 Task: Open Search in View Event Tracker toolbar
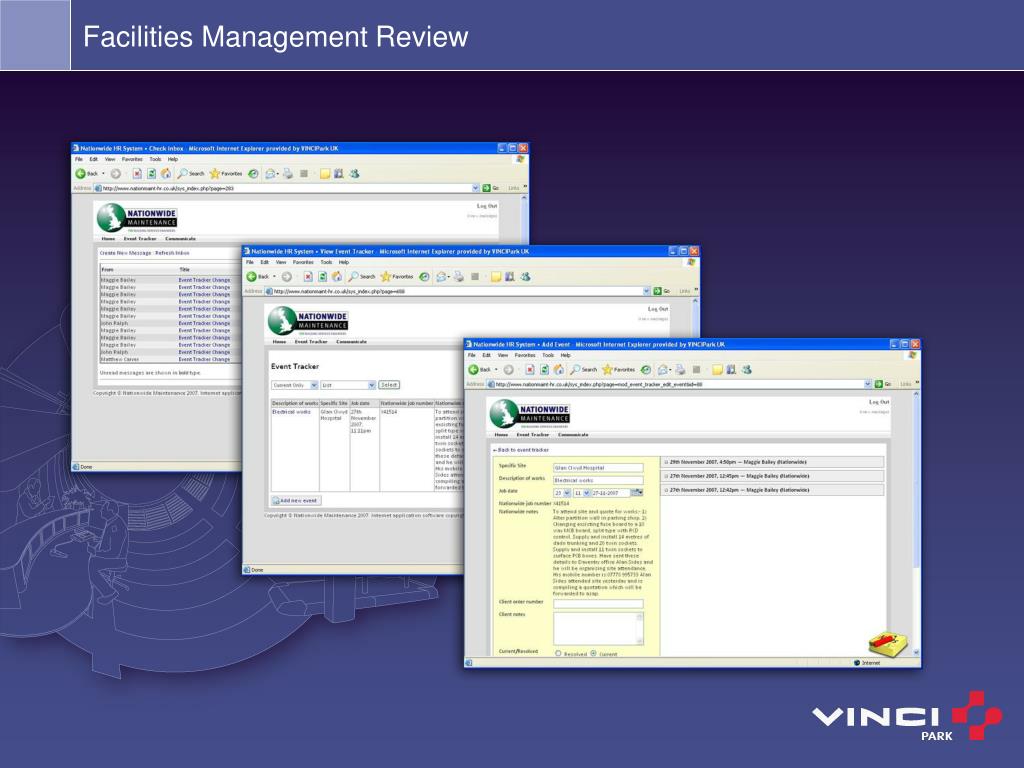[x=362, y=277]
